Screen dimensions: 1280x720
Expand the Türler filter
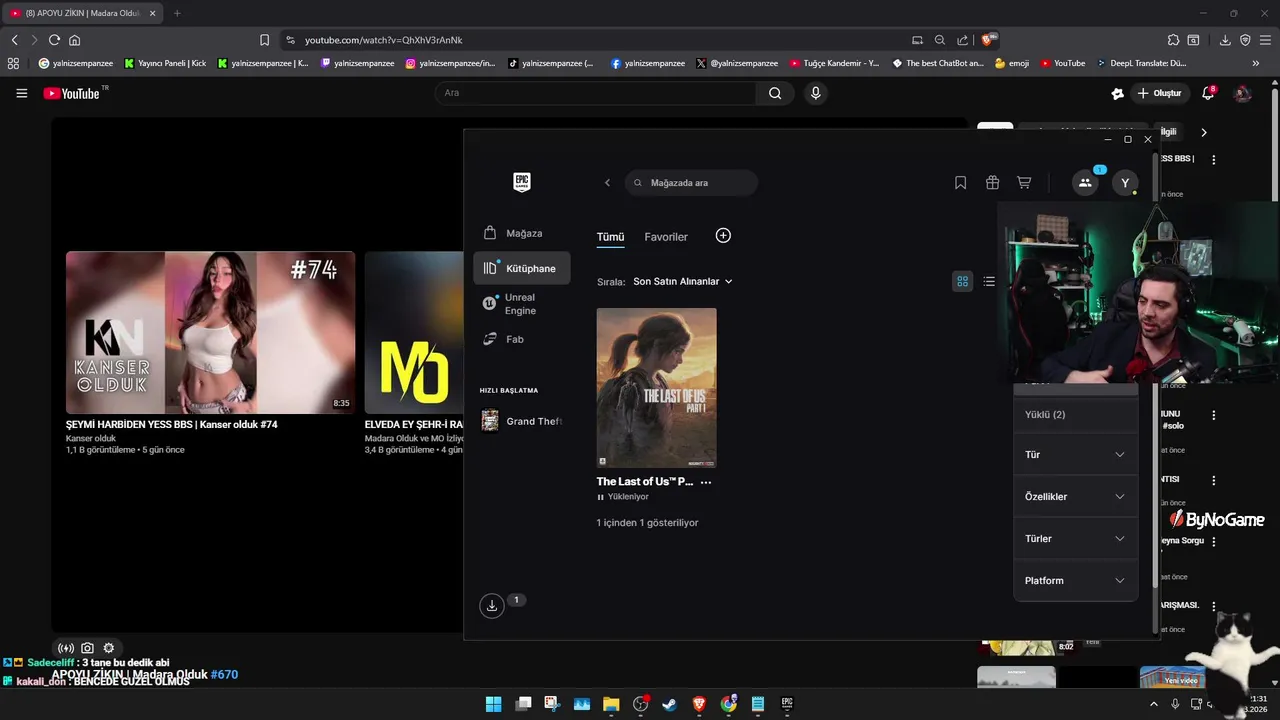(1075, 538)
